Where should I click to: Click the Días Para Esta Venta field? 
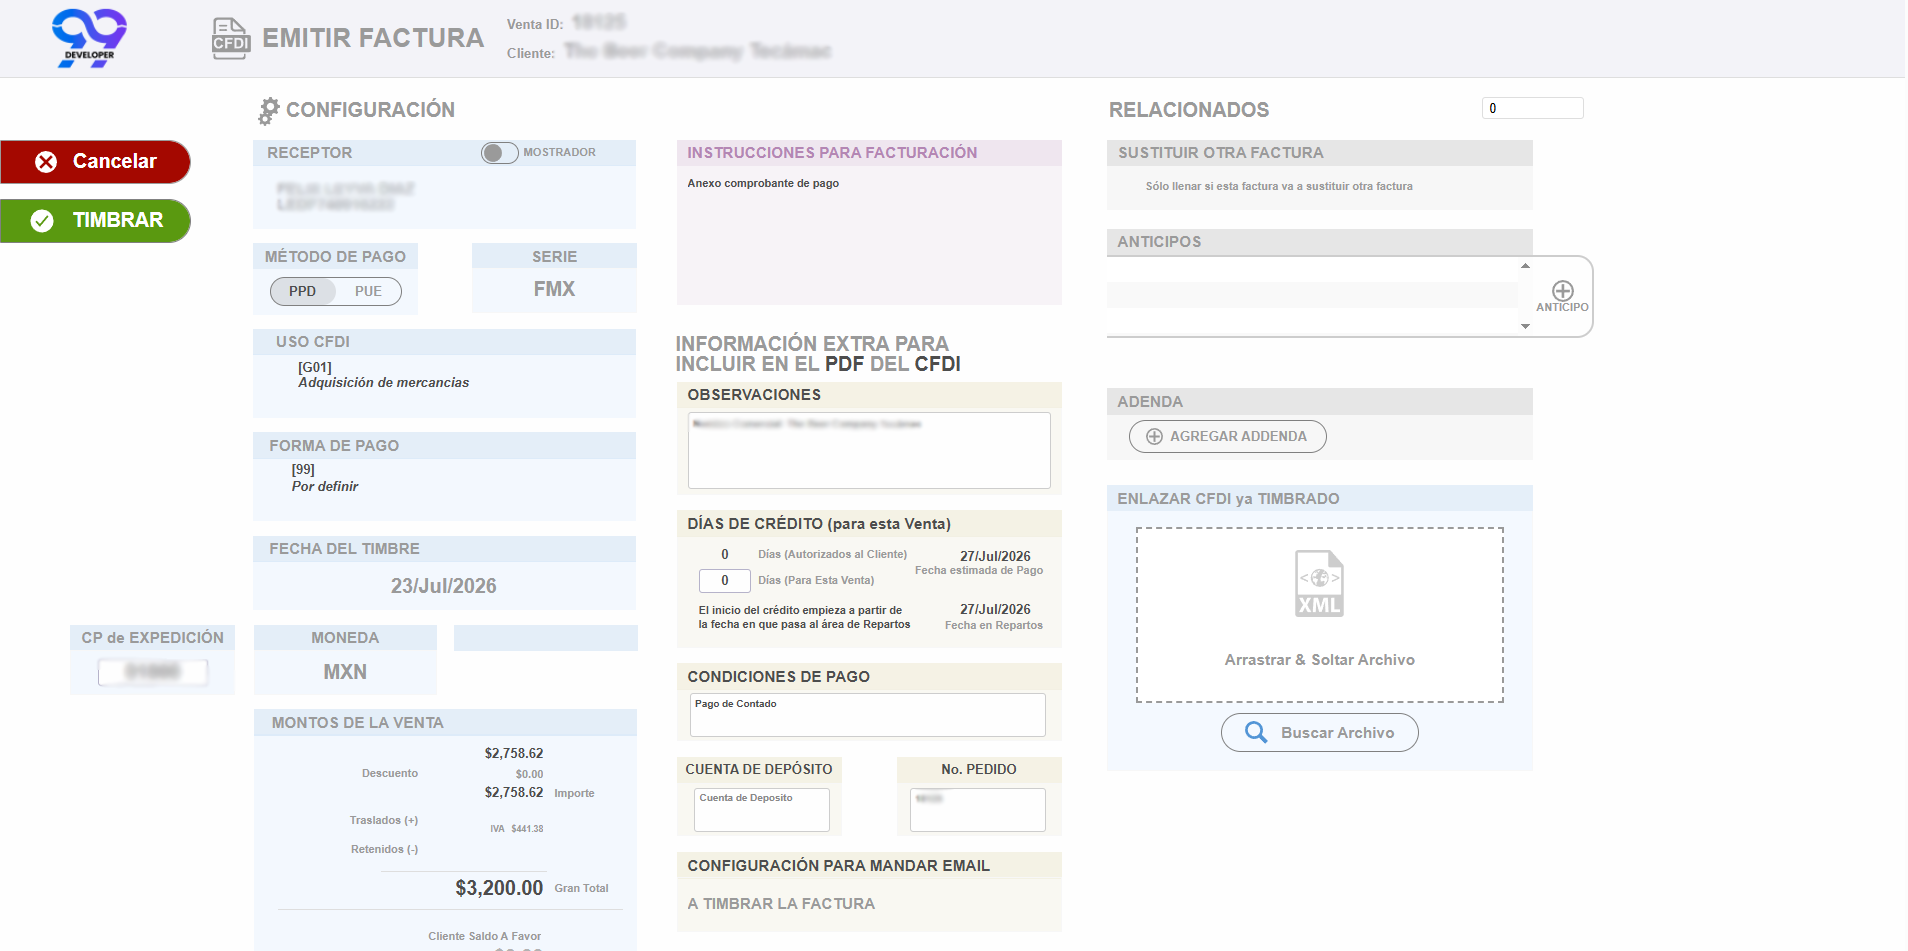[x=725, y=581]
